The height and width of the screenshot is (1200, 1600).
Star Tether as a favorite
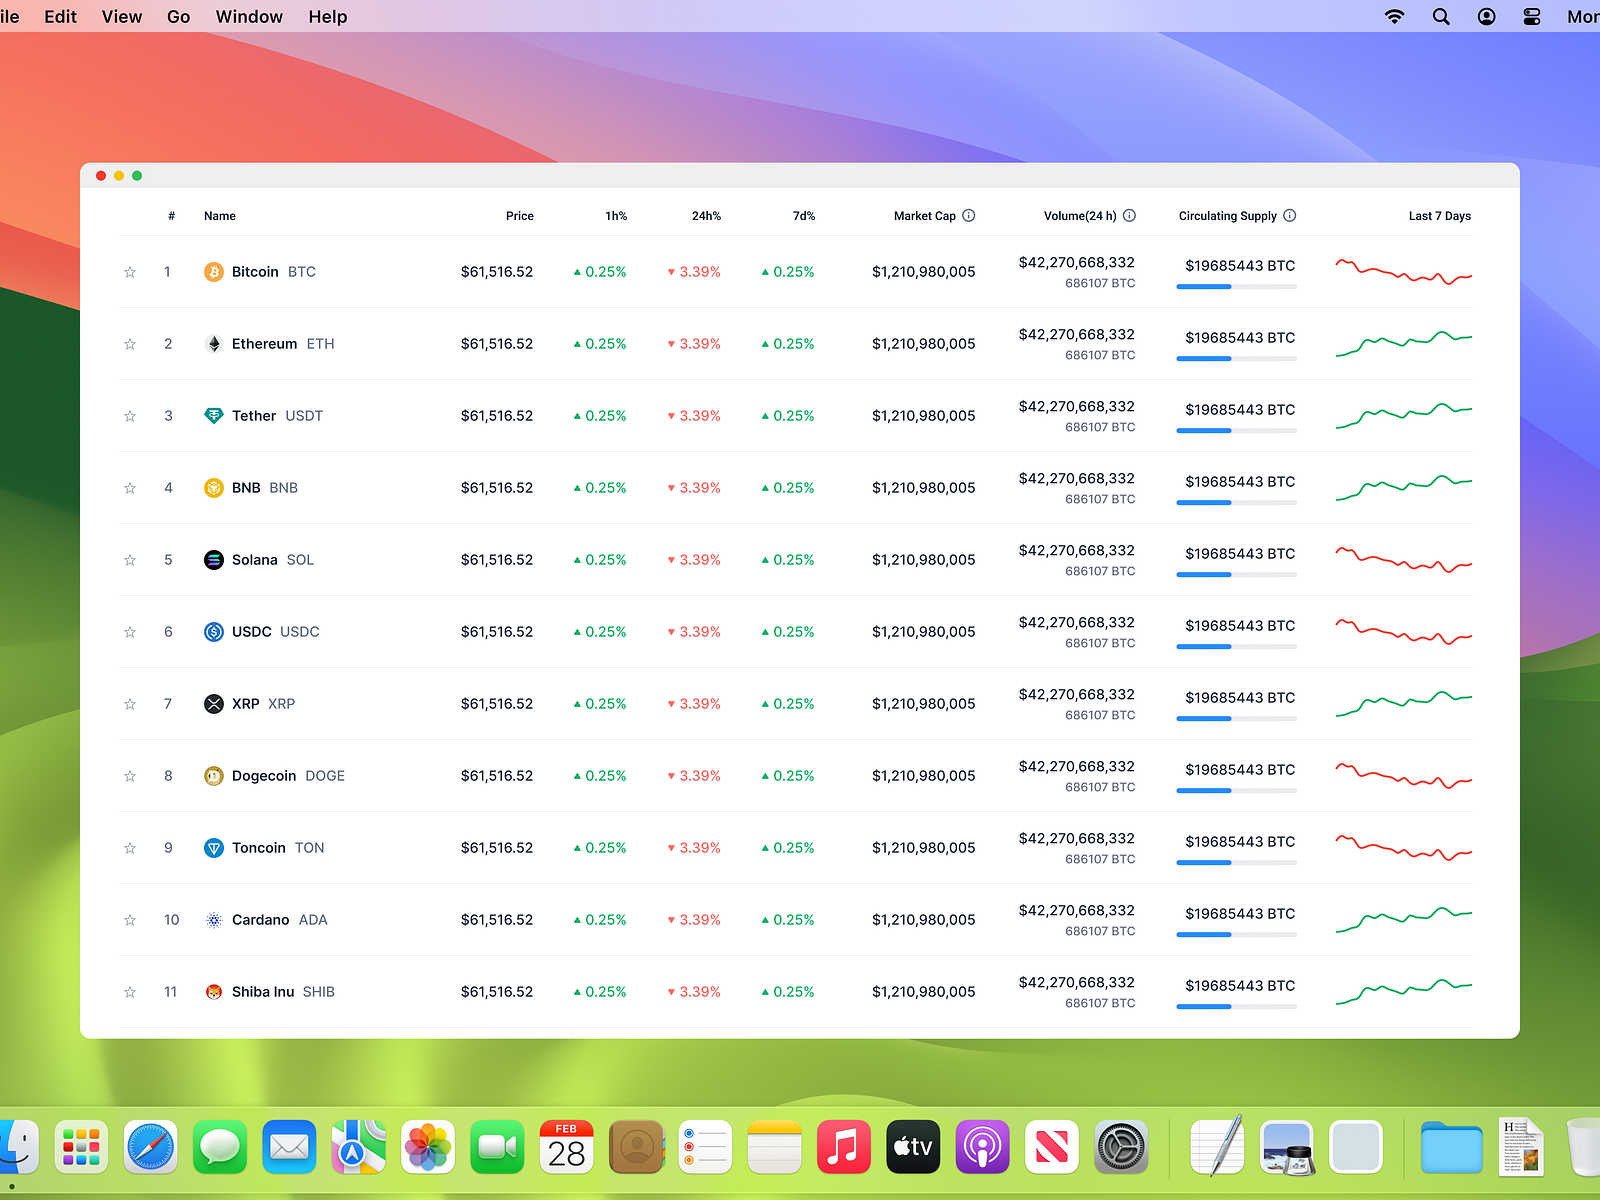point(130,416)
